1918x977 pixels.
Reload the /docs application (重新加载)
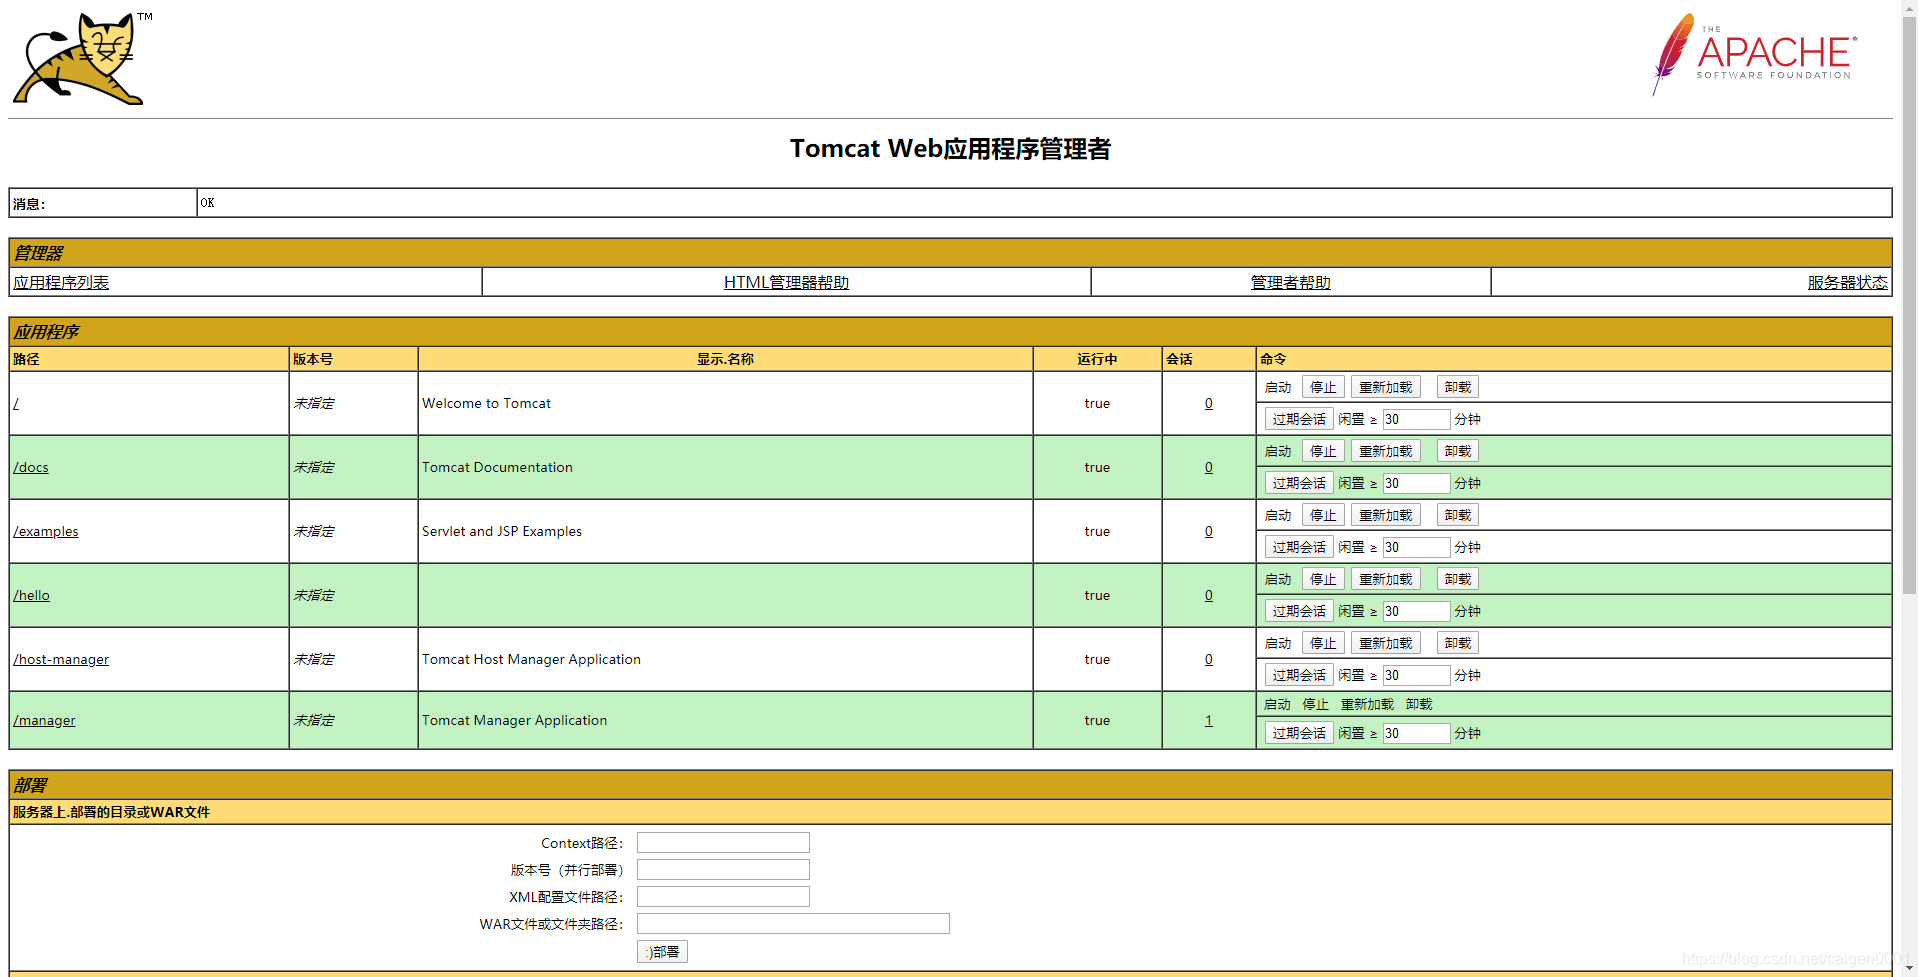pyautogui.click(x=1385, y=451)
